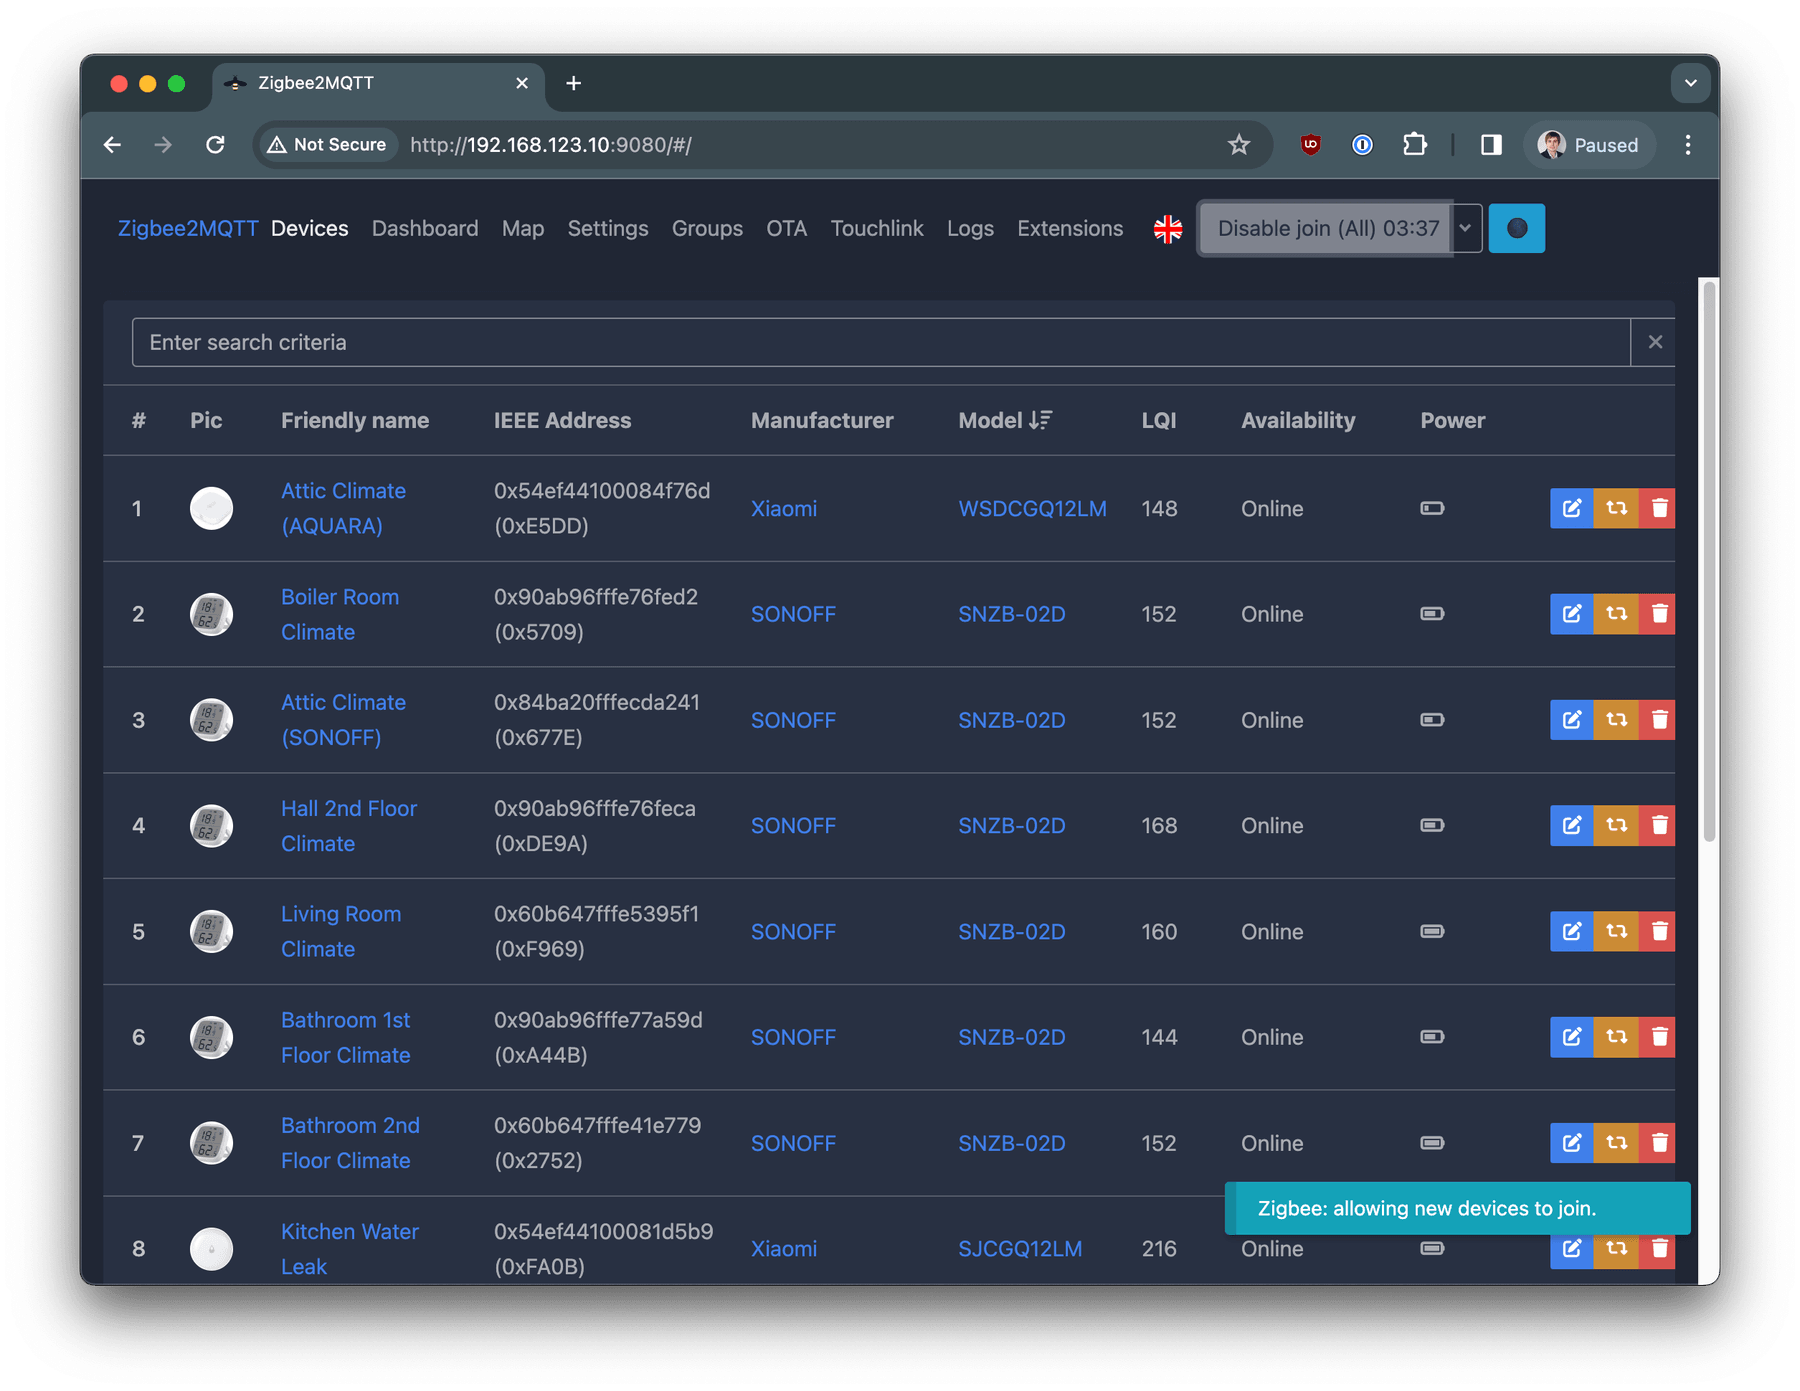The height and width of the screenshot is (1391, 1800).
Task: Edit the Attic Climate (AQUARA) device
Action: coord(1571,508)
